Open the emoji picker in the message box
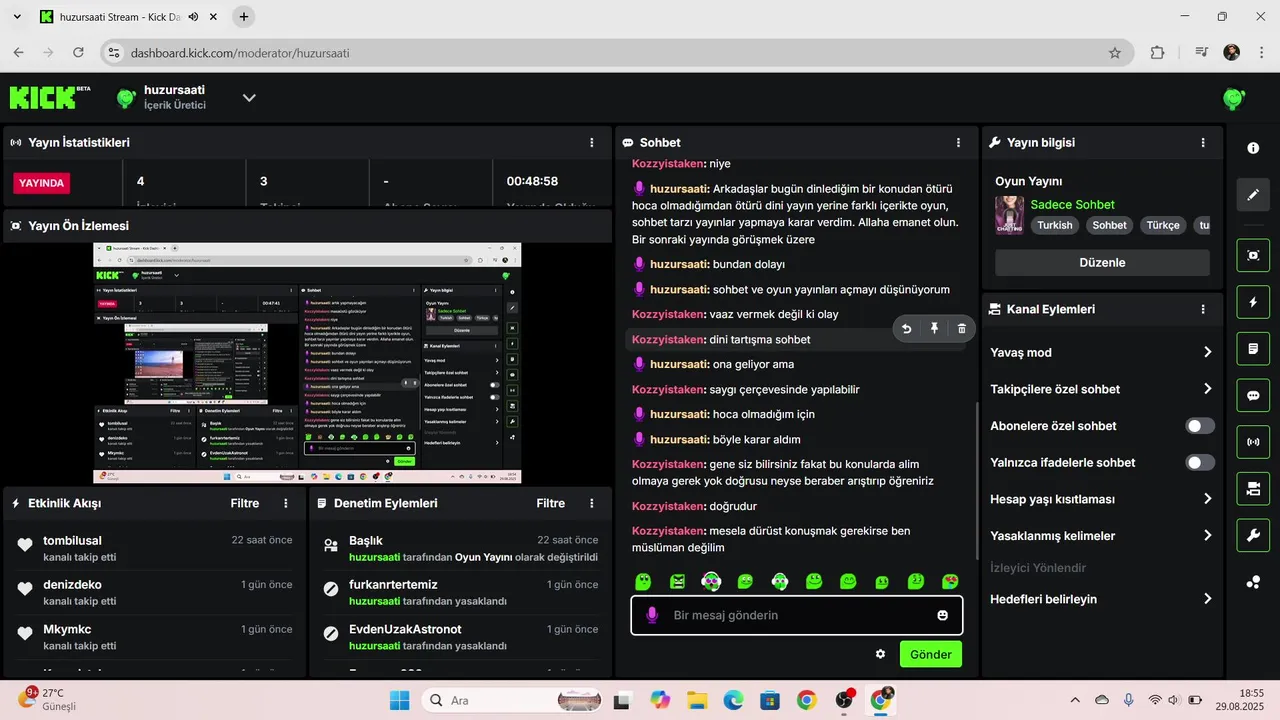This screenshot has width=1280, height=720. click(x=942, y=615)
